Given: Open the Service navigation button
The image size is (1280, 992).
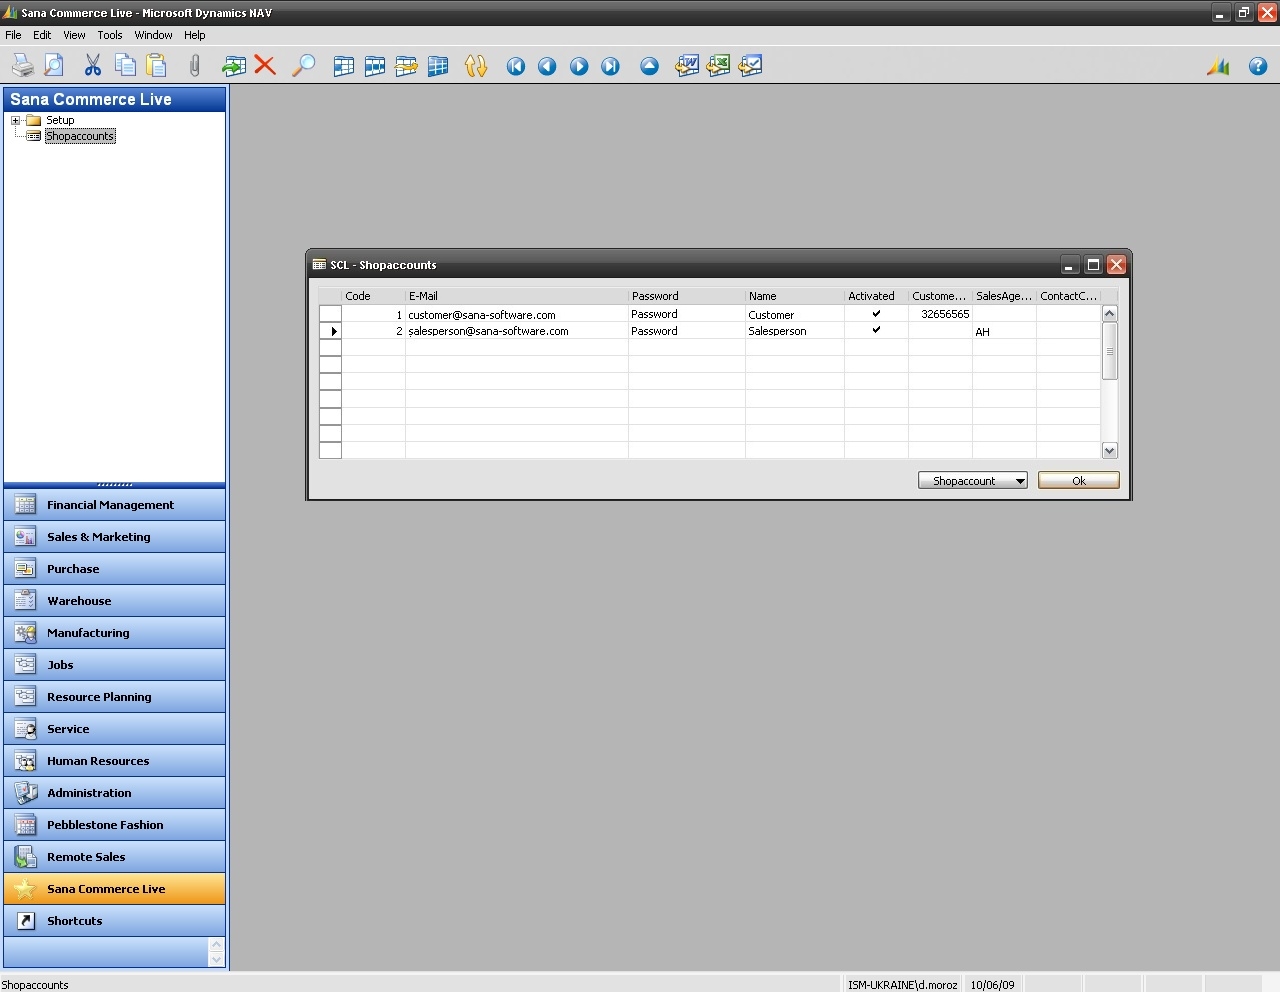Looking at the screenshot, I should [x=114, y=729].
